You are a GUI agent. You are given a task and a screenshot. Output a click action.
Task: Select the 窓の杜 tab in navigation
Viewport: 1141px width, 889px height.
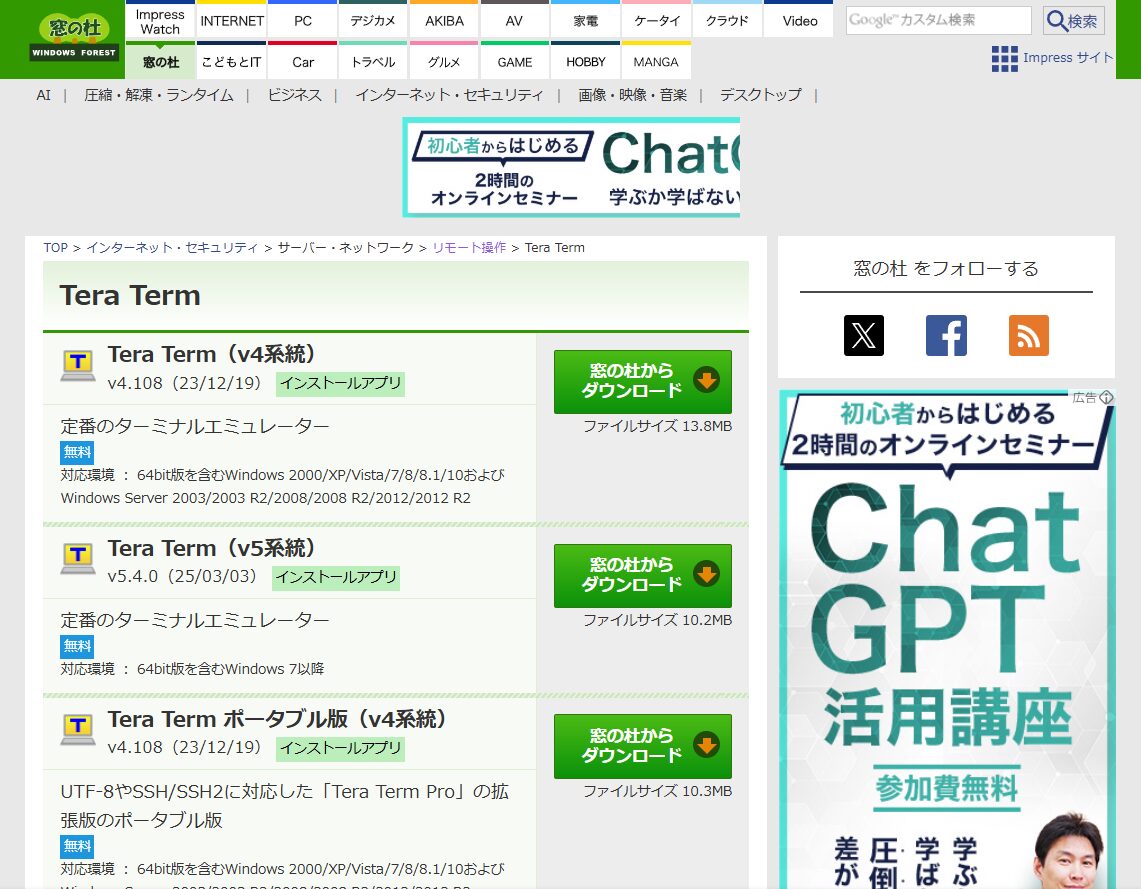coord(160,62)
